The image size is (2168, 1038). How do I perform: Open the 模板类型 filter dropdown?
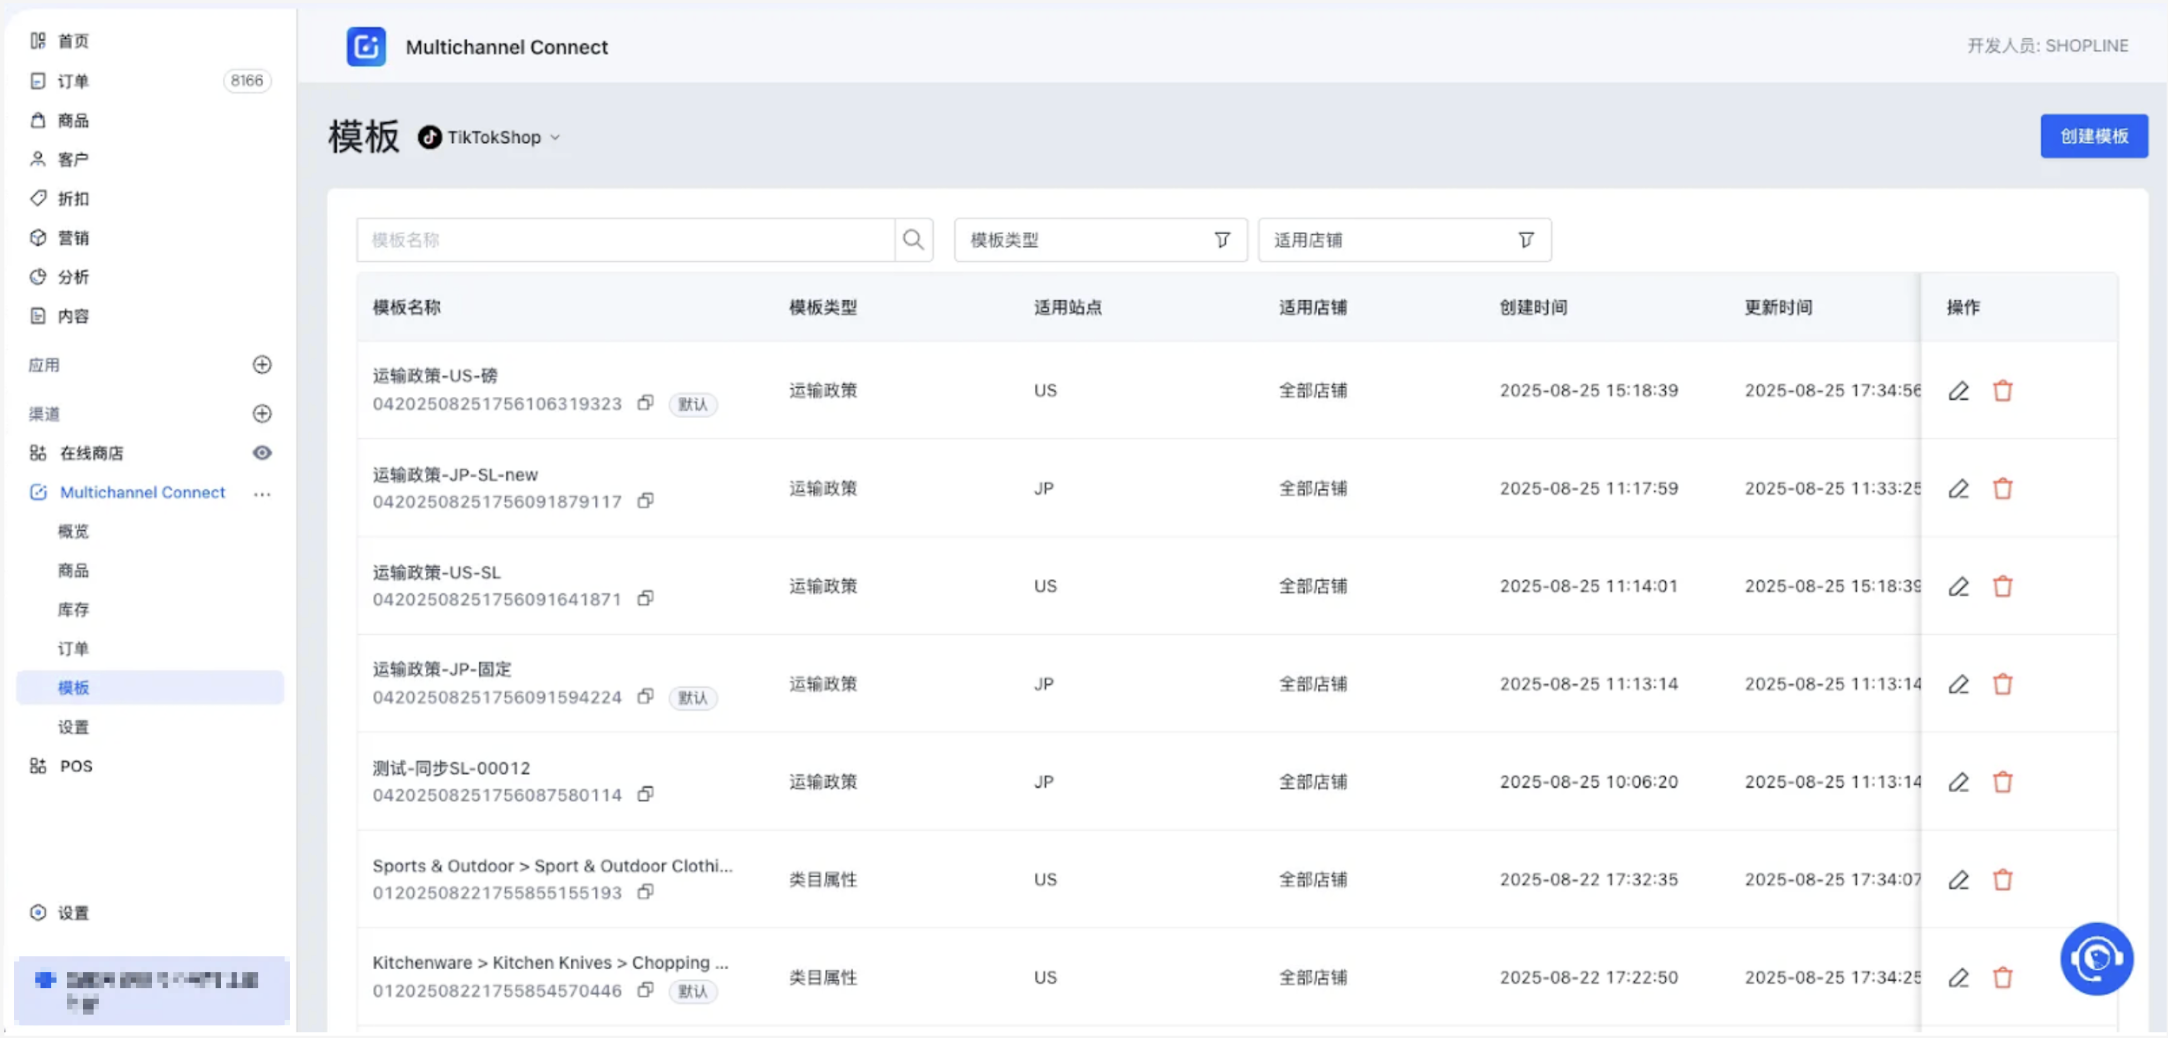(x=1100, y=240)
